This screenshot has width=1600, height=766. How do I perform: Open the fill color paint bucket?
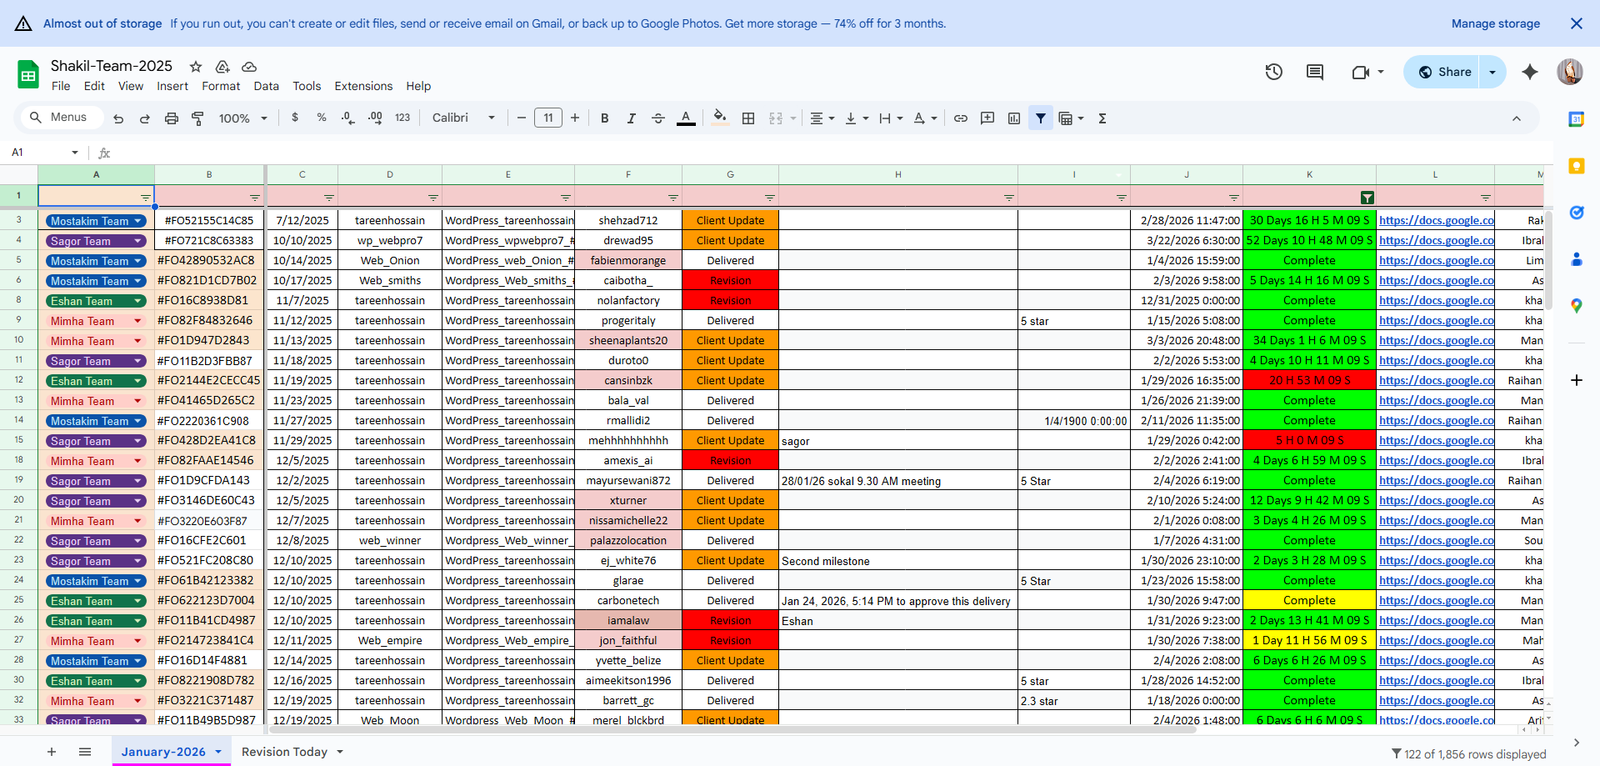coord(719,118)
